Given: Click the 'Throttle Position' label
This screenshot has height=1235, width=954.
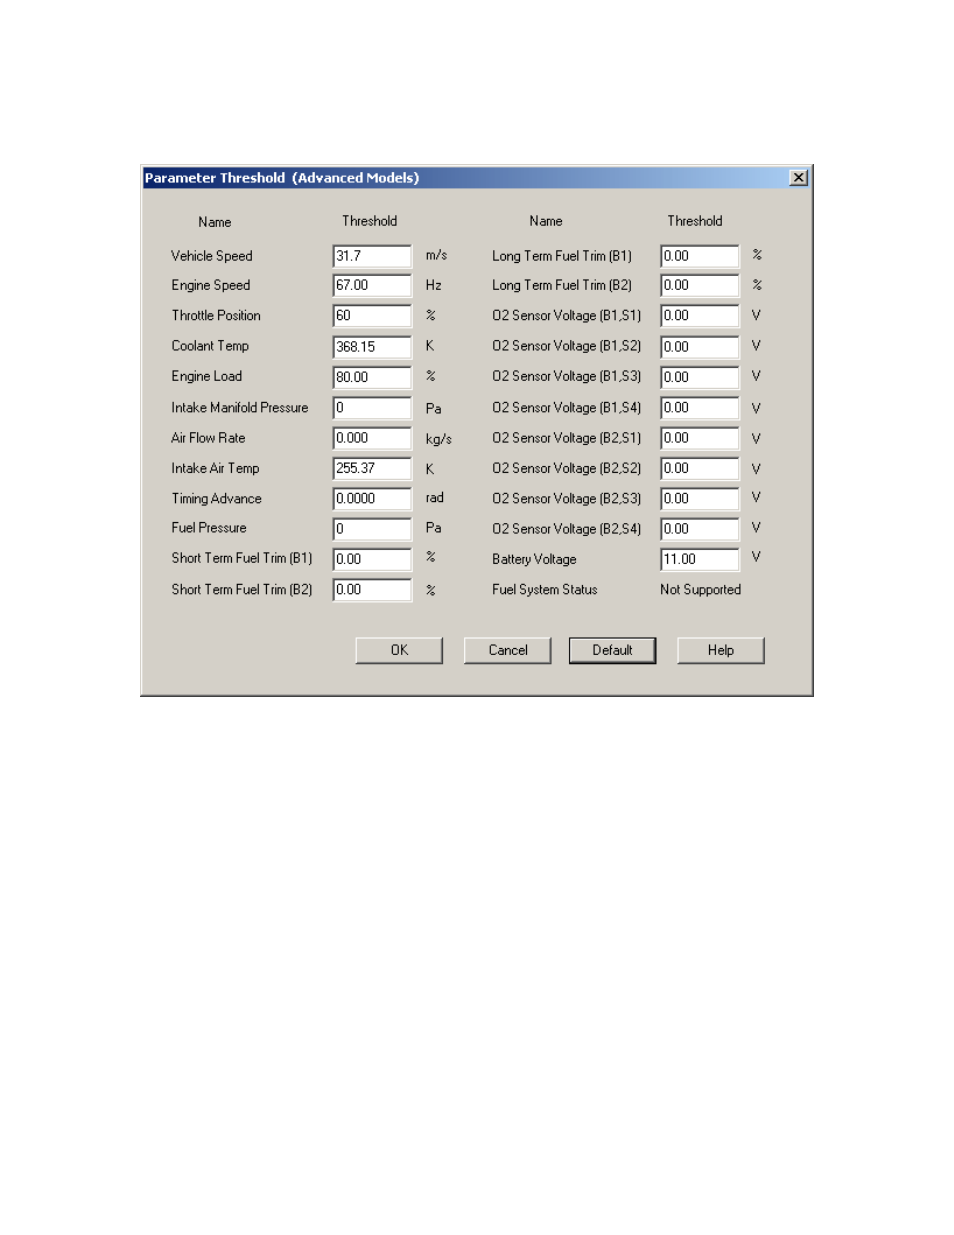Looking at the screenshot, I should (215, 315).
